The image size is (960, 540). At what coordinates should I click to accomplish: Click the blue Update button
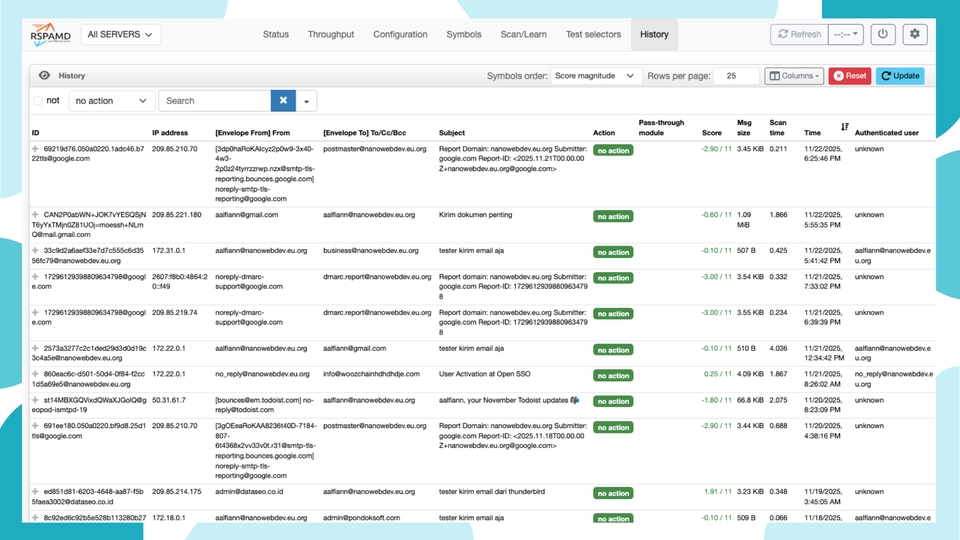point(900,76)
